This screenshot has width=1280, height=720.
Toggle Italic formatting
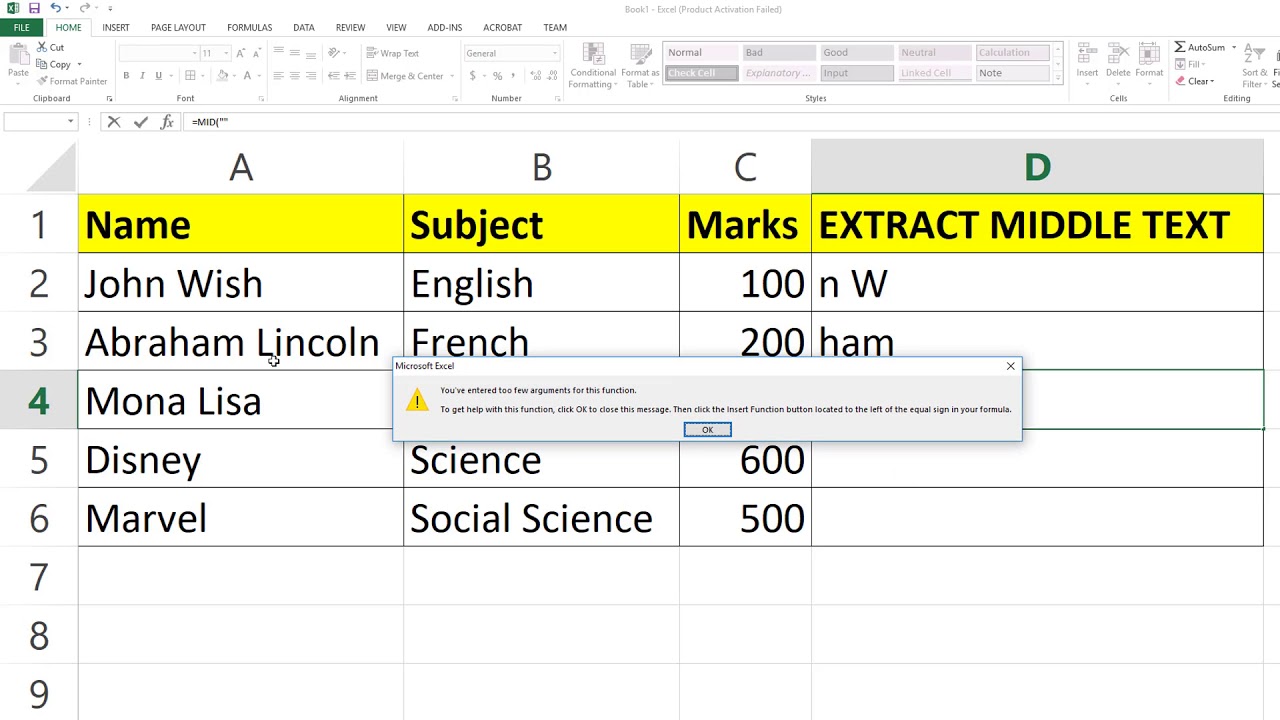[142, 75]
